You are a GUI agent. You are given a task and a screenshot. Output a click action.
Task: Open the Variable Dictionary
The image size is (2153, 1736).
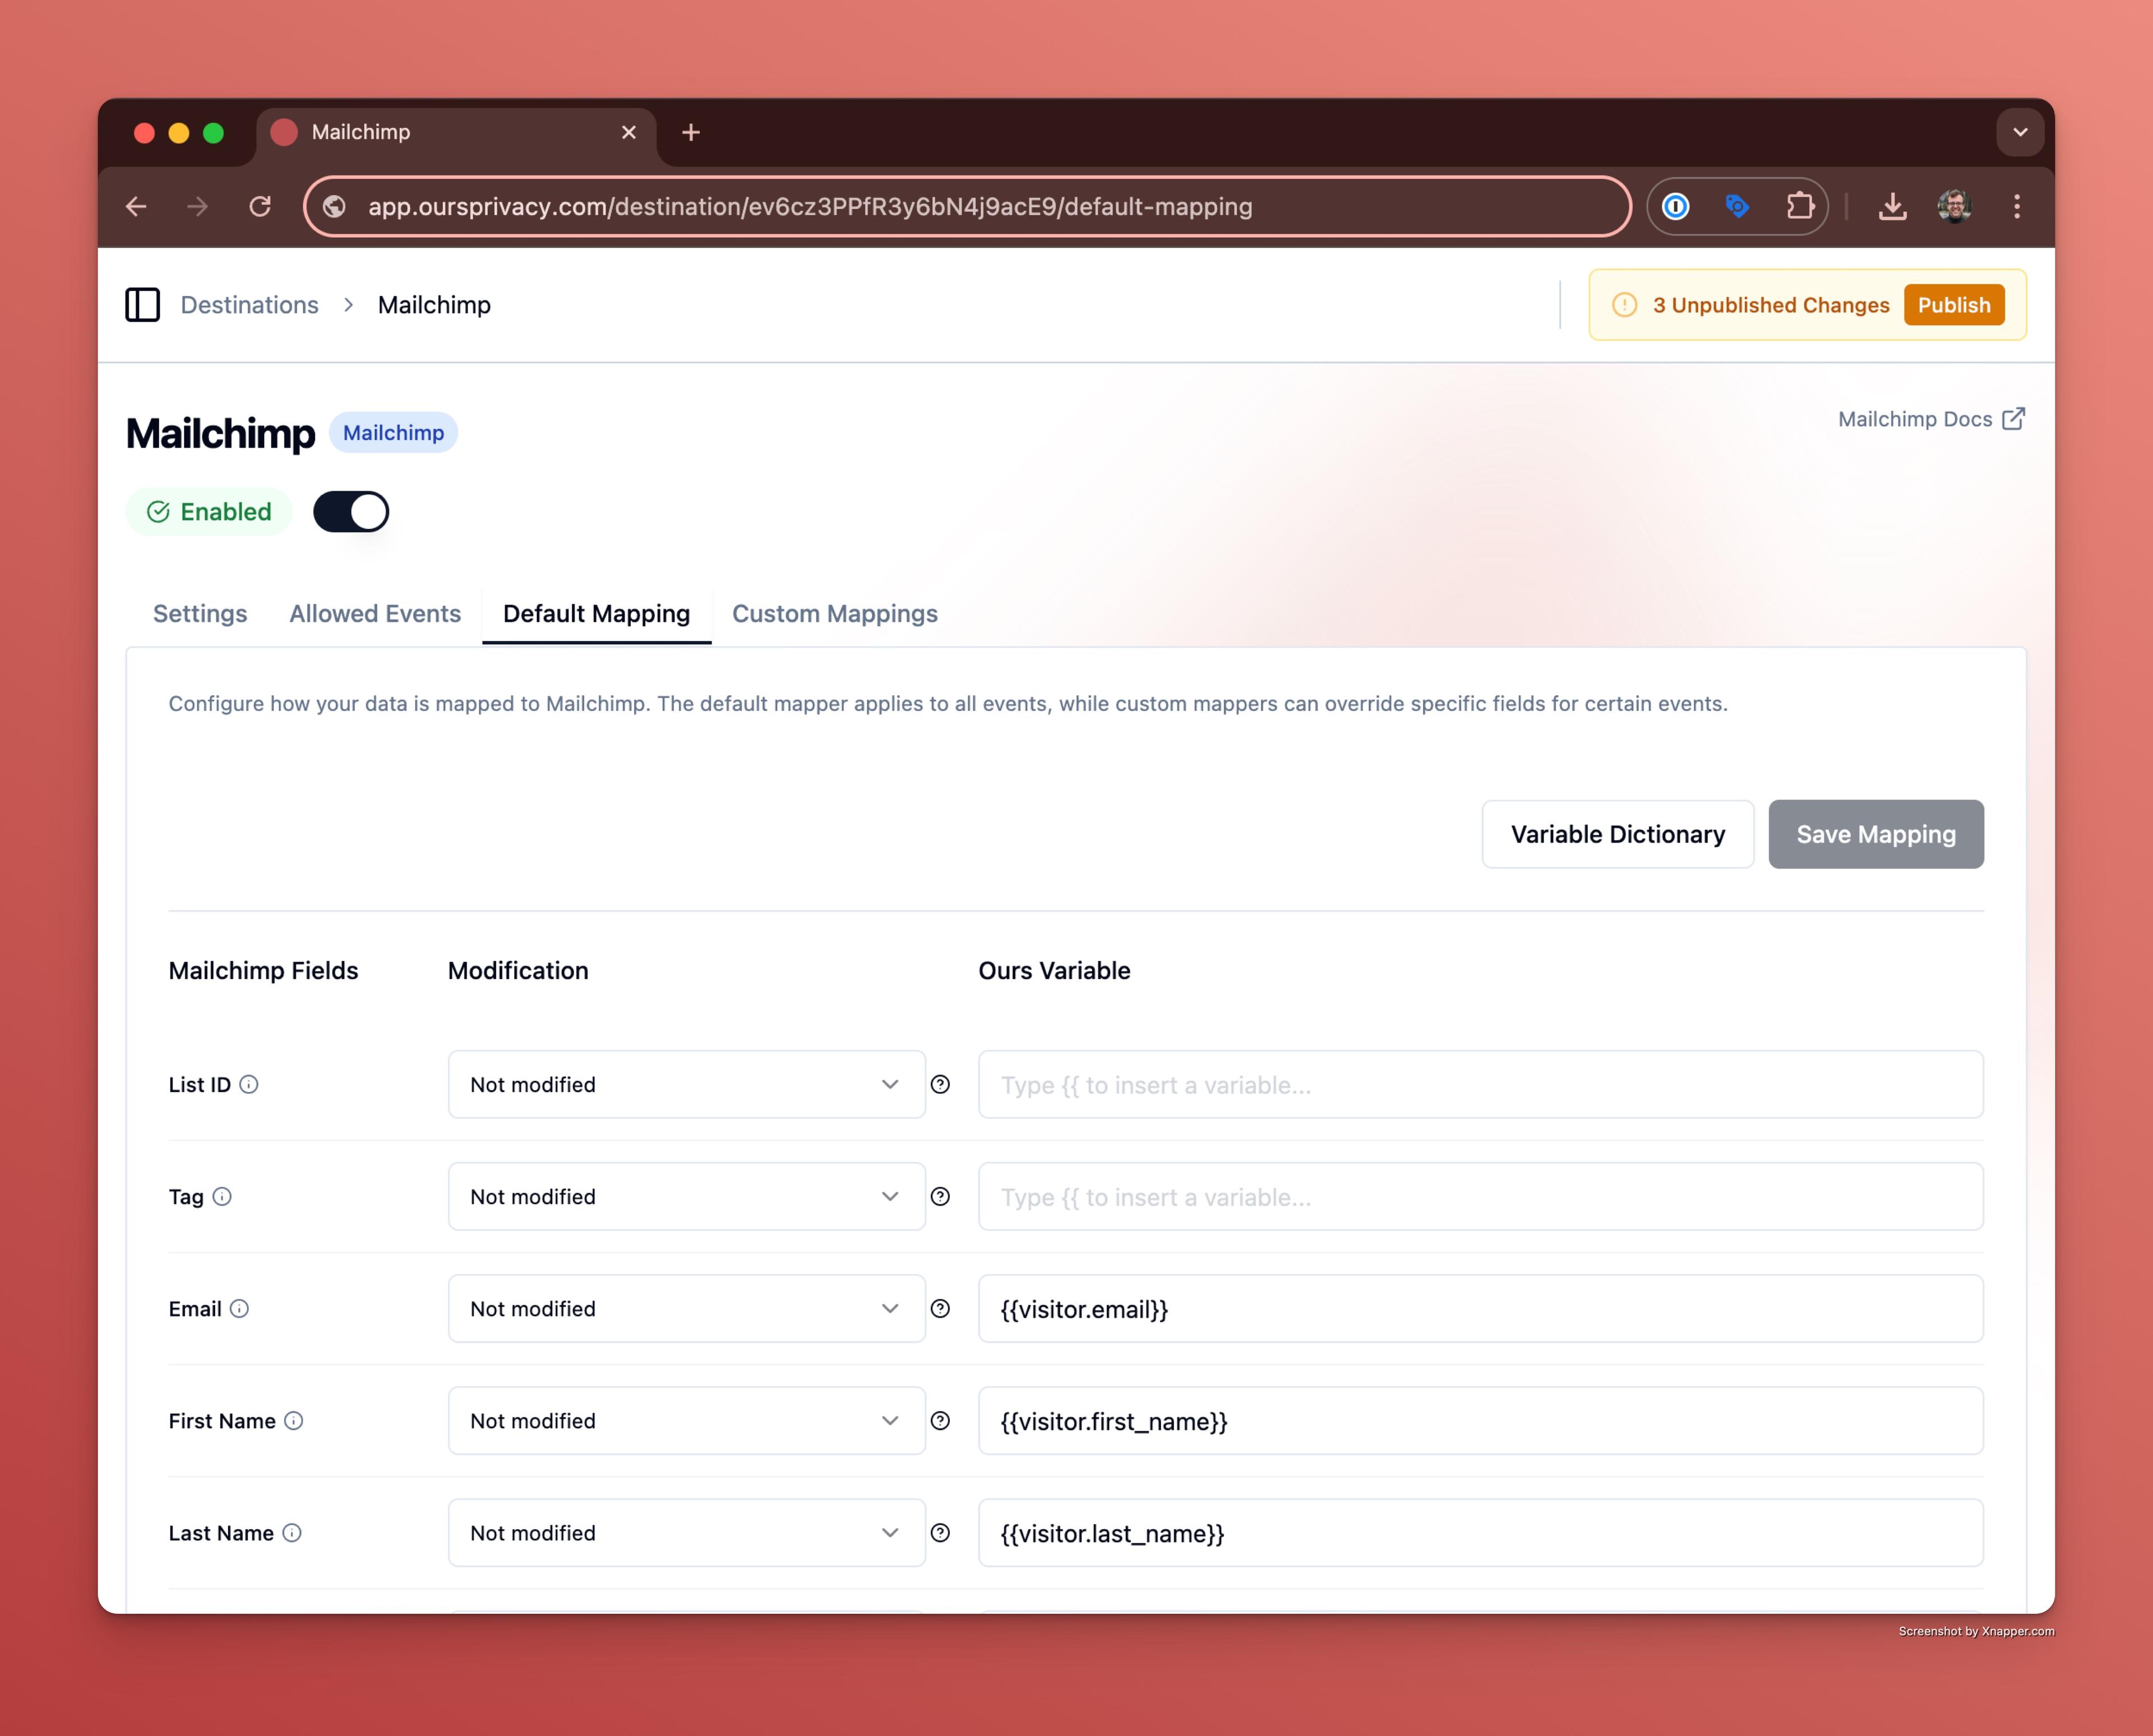(1617, 834)
